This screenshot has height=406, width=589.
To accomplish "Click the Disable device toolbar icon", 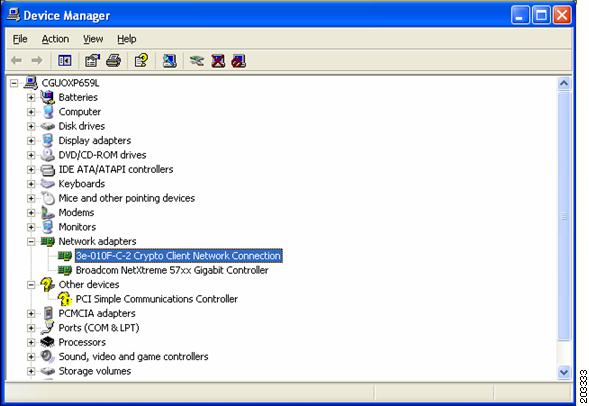I will point(239,60).
